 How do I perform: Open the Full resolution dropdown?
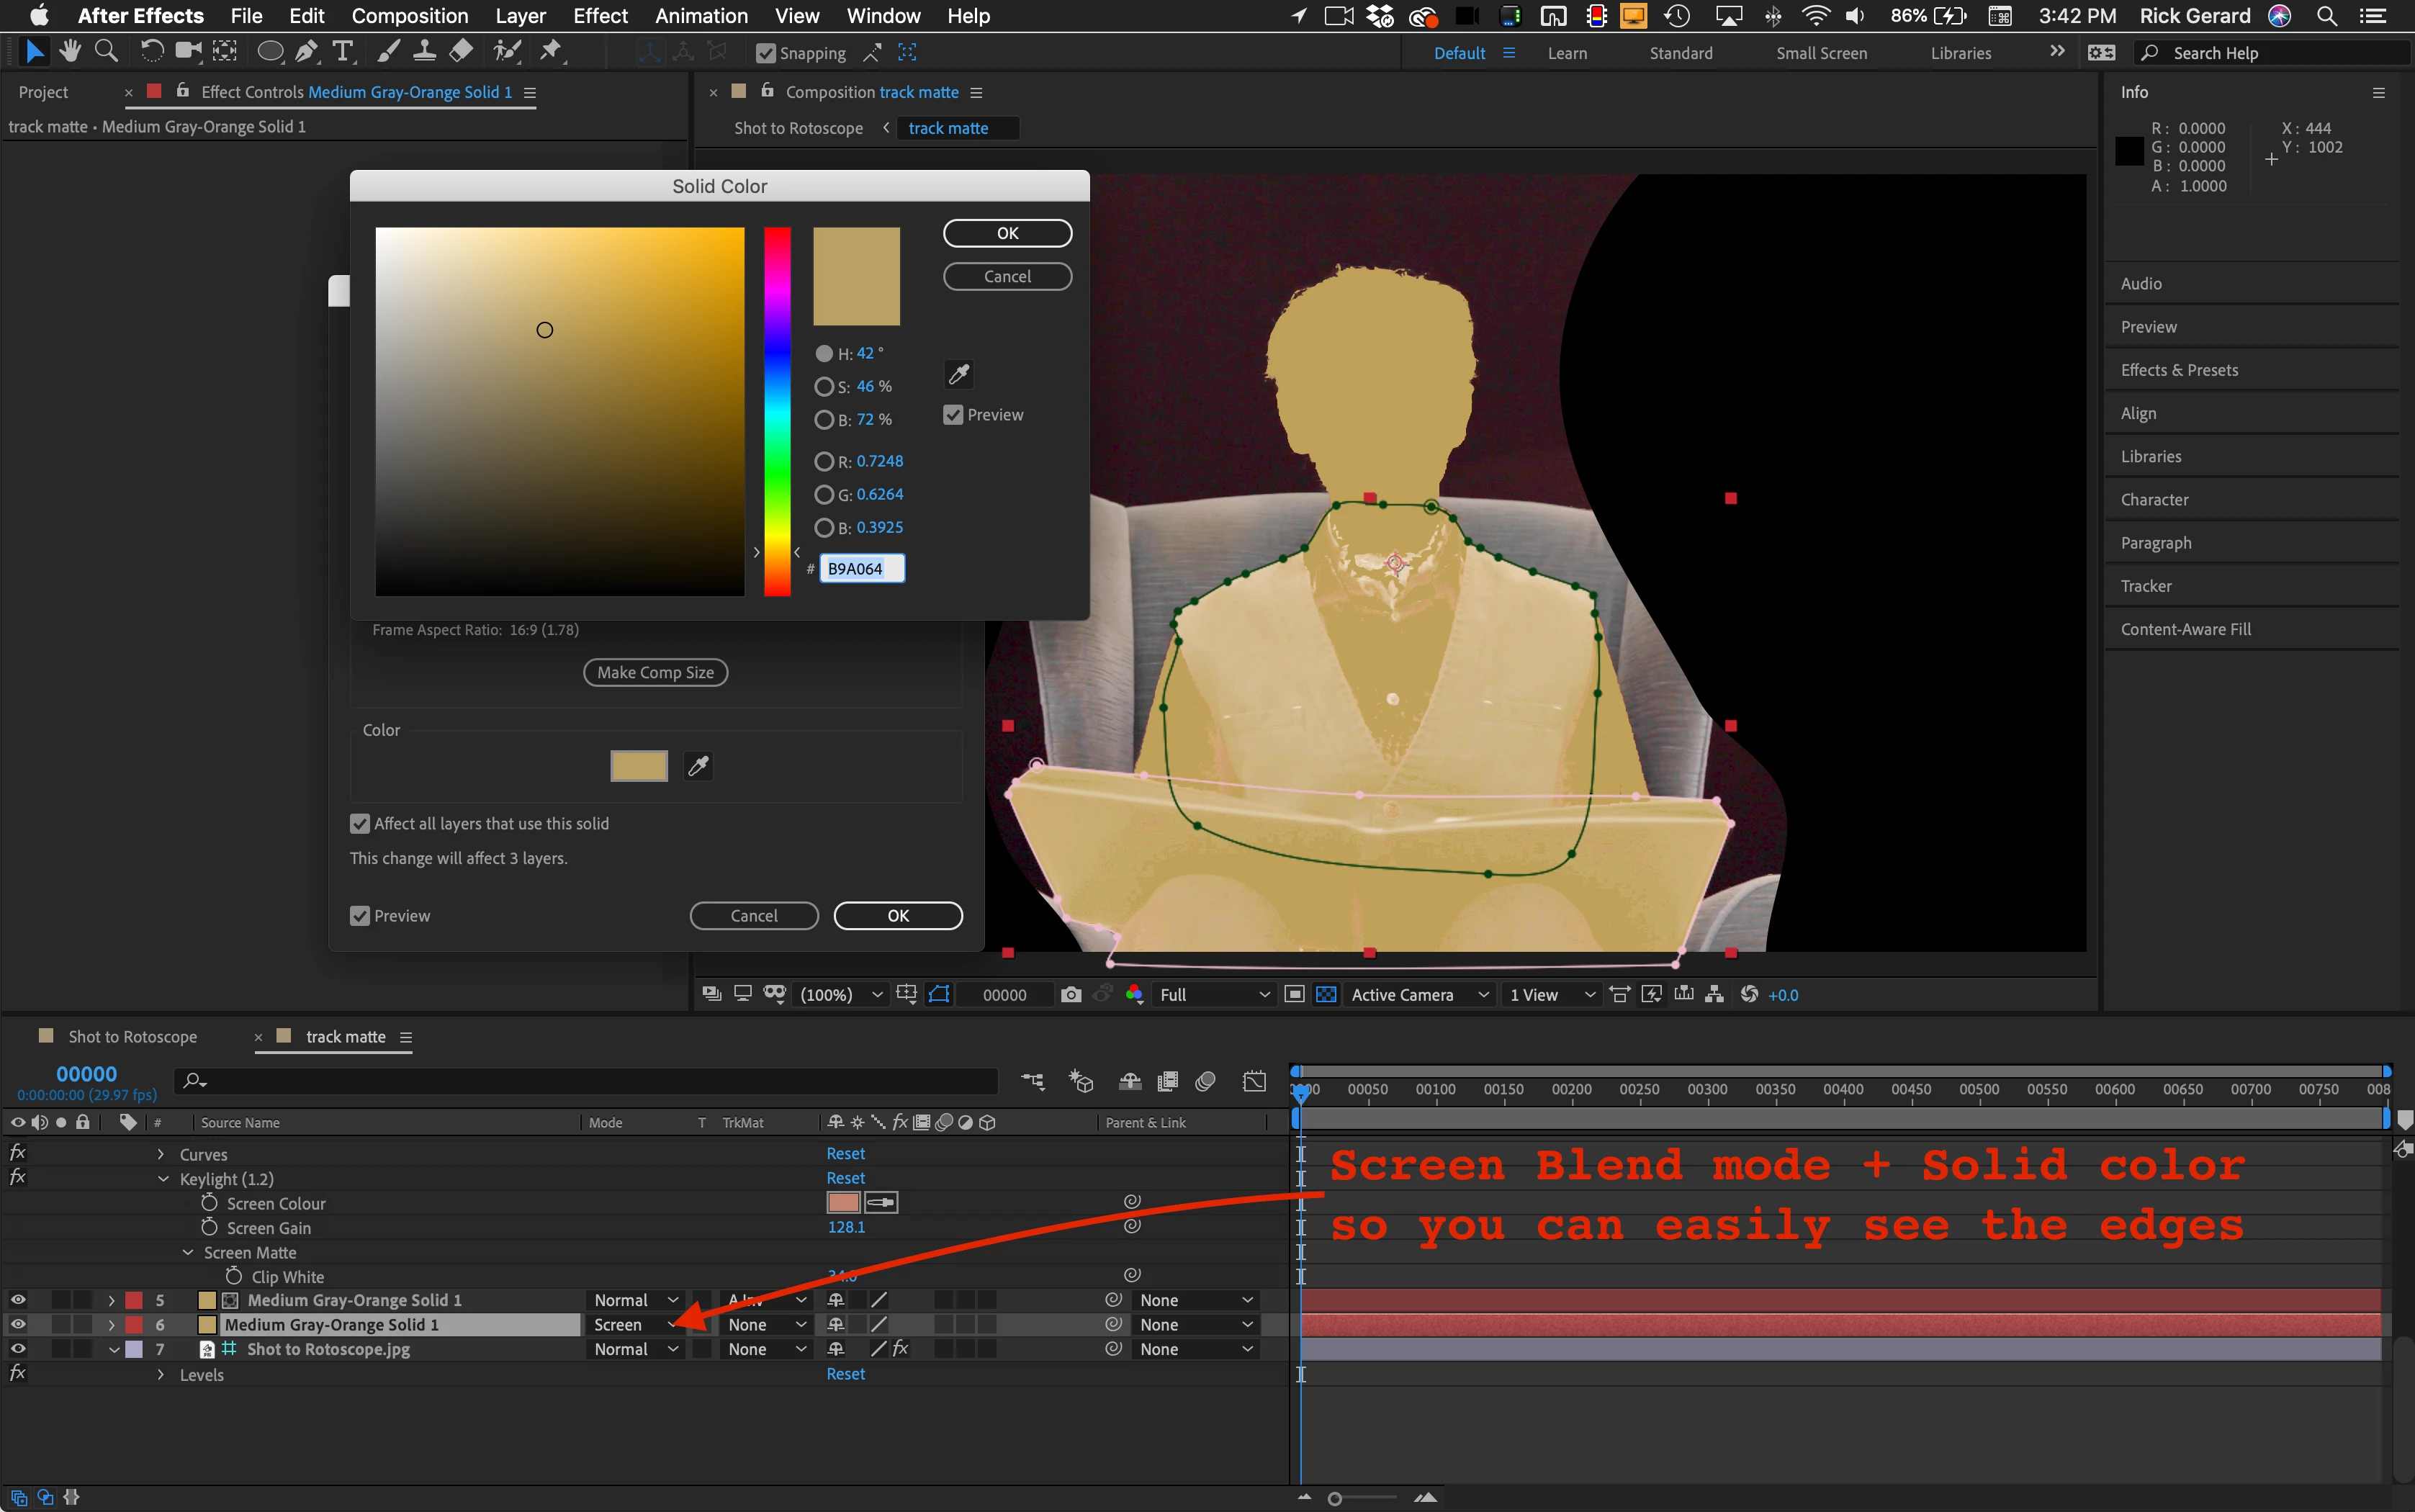(x=1214, y=994)
